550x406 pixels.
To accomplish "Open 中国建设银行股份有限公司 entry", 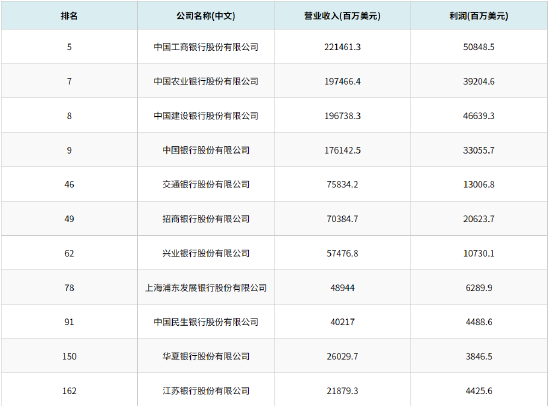I will click(206, 116).
